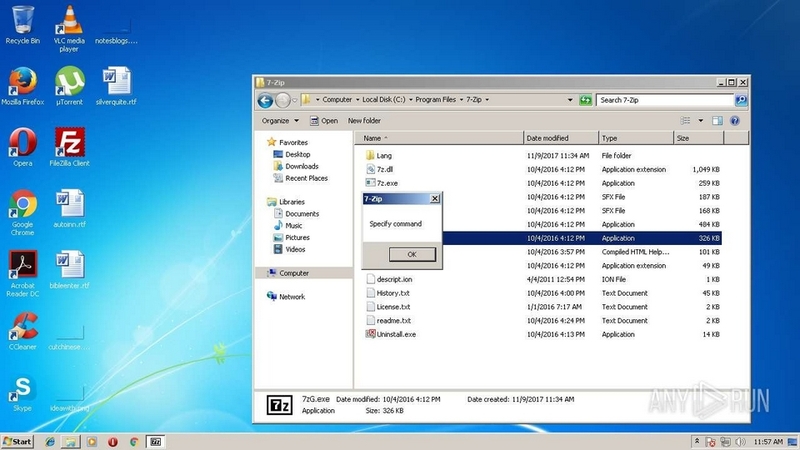Expand the address bar history dropdown
The image size is (800, 450).
click(569, 100)
